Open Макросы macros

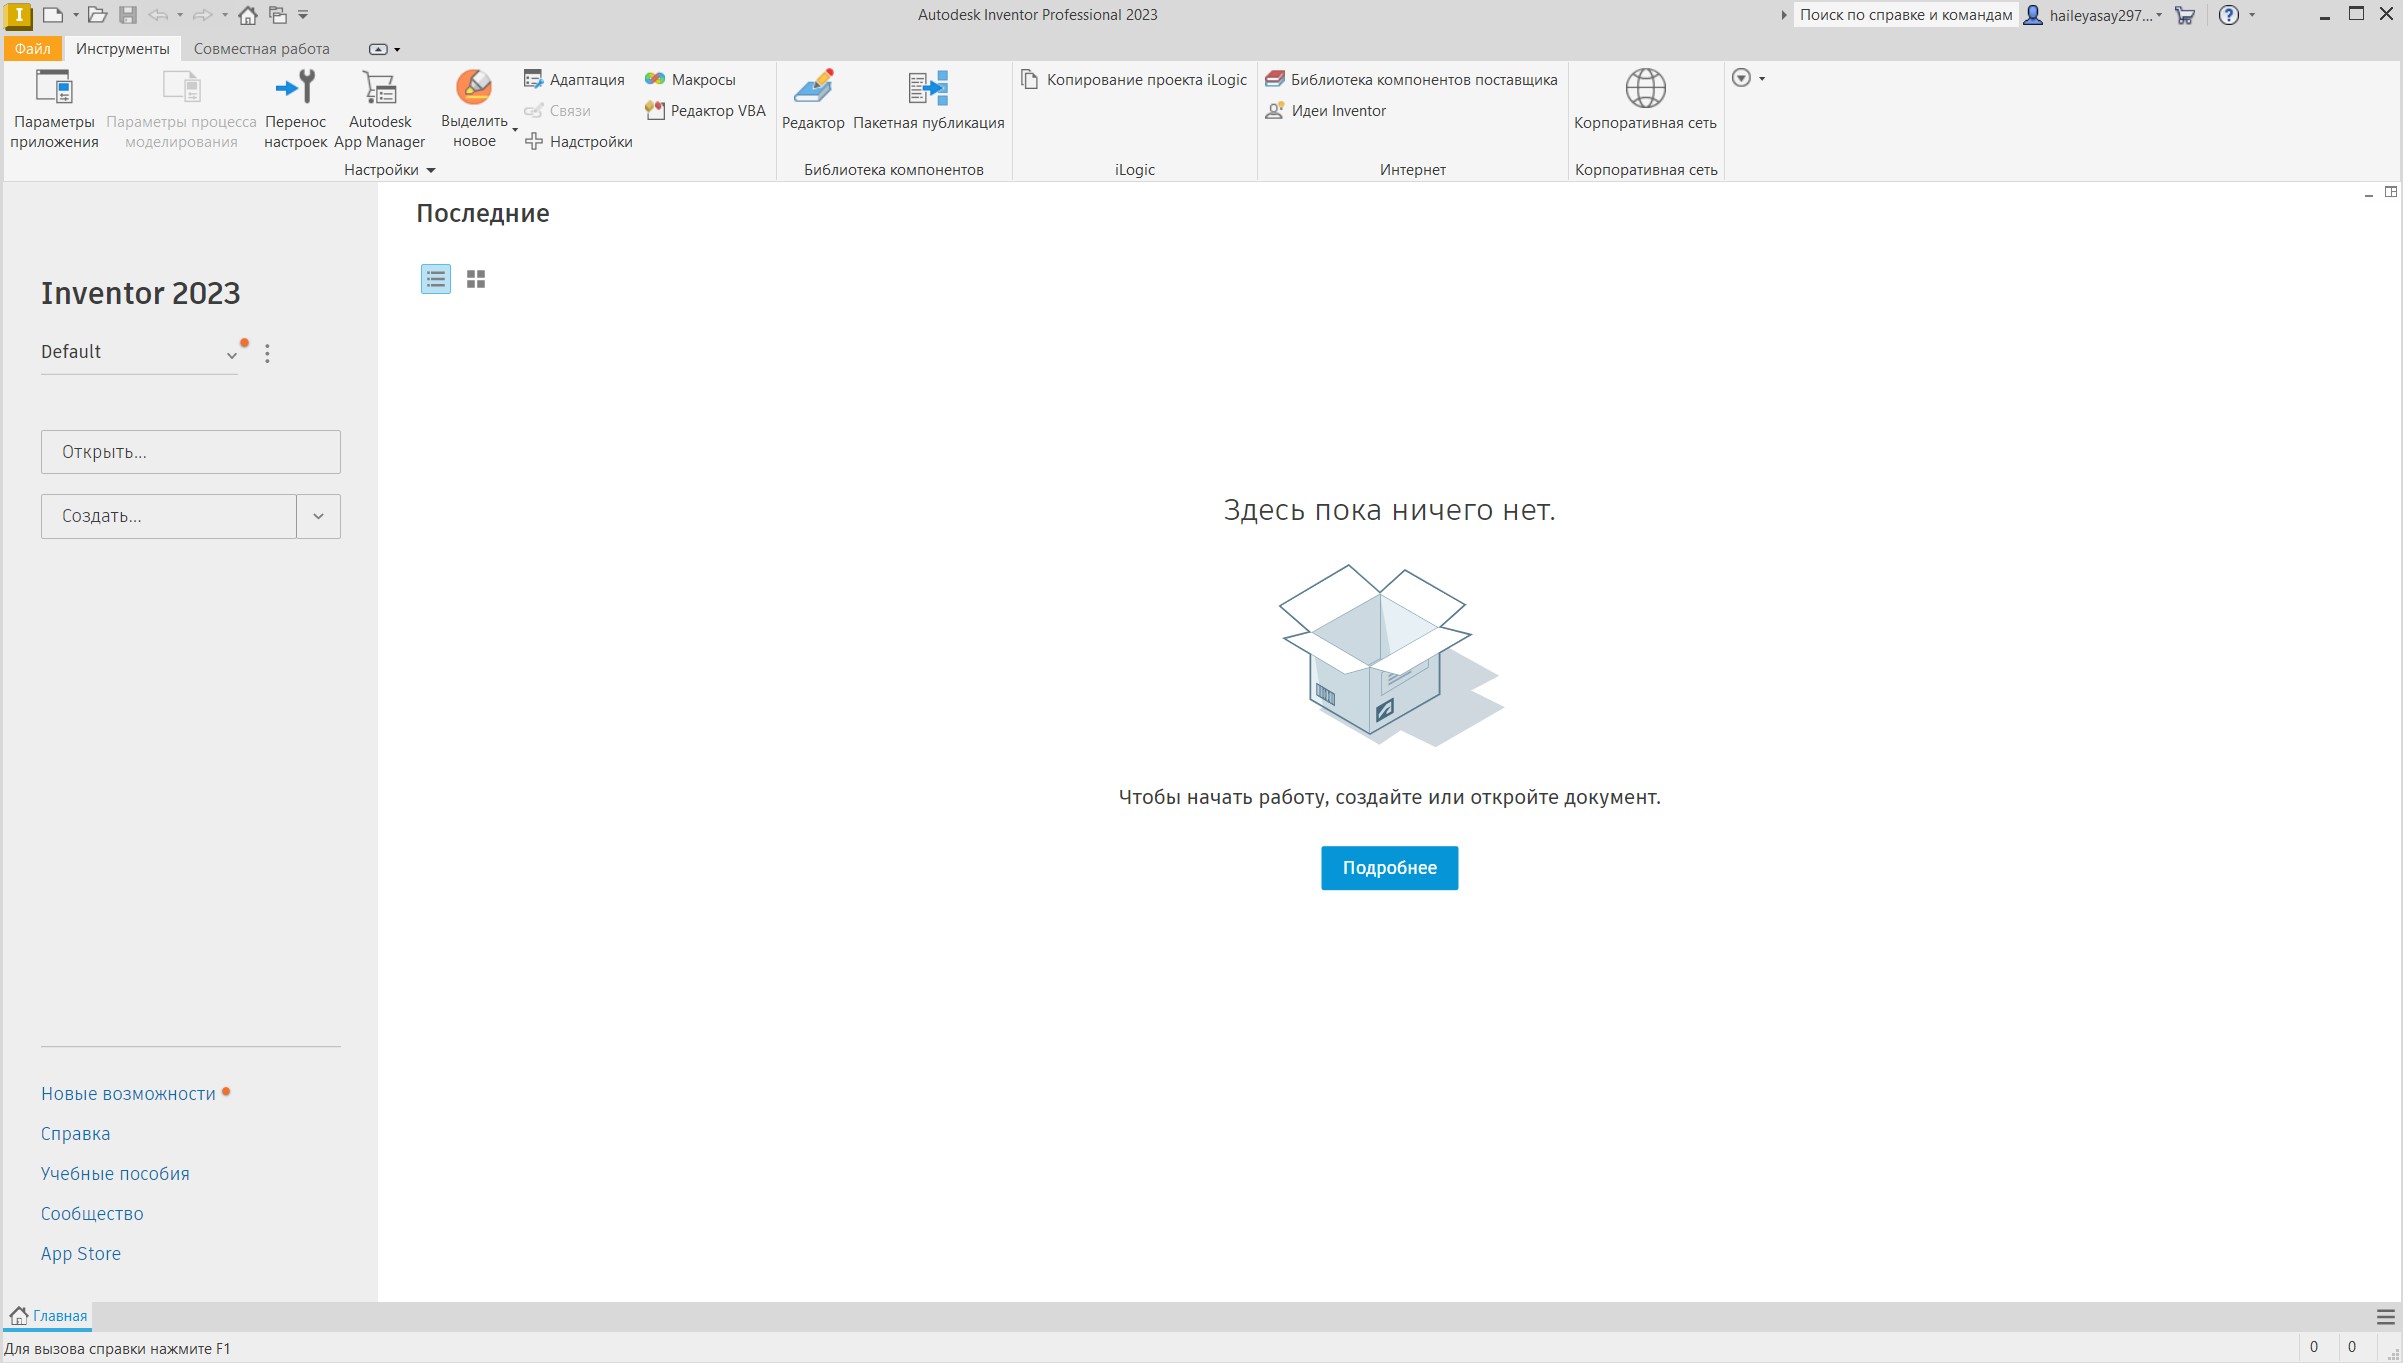point(690,79)
